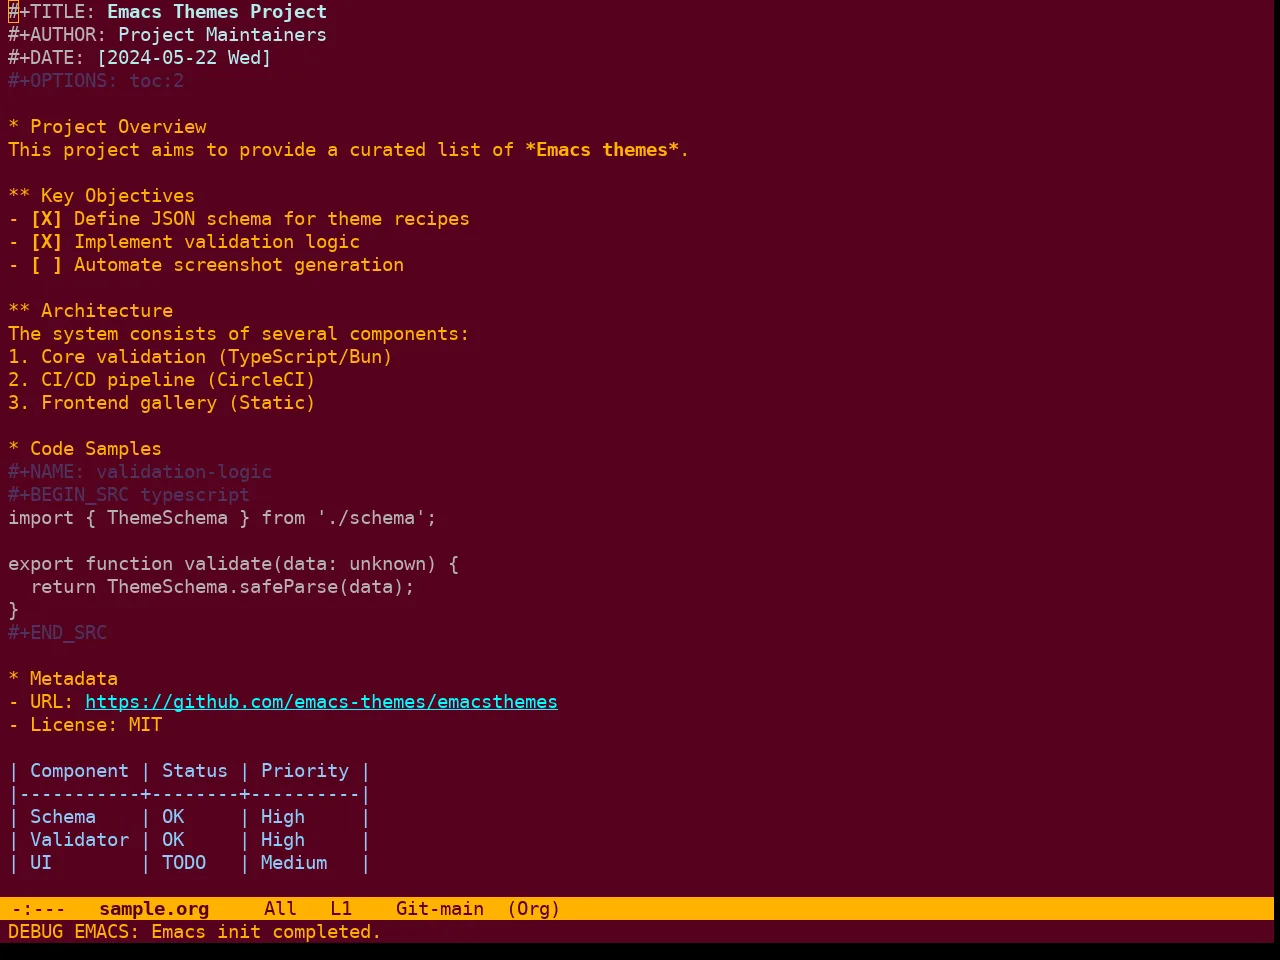Check the Automate screenshot generation box
The image size is (1280, 960).
point(46,265)
